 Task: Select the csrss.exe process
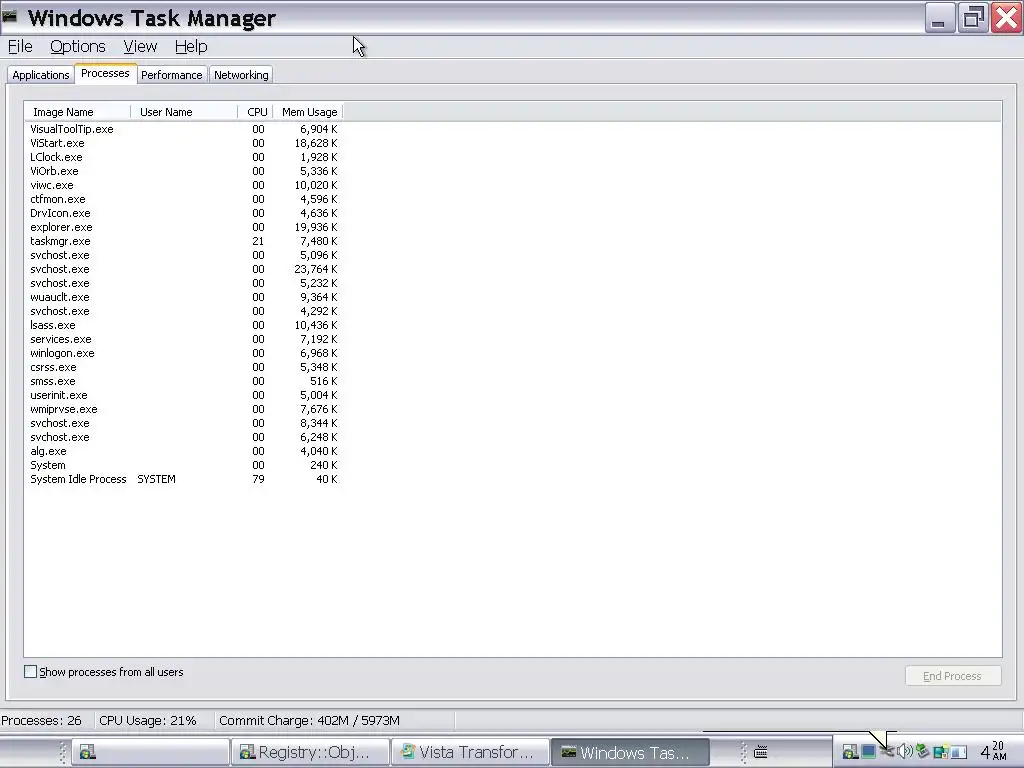click(x=184, y=367)
